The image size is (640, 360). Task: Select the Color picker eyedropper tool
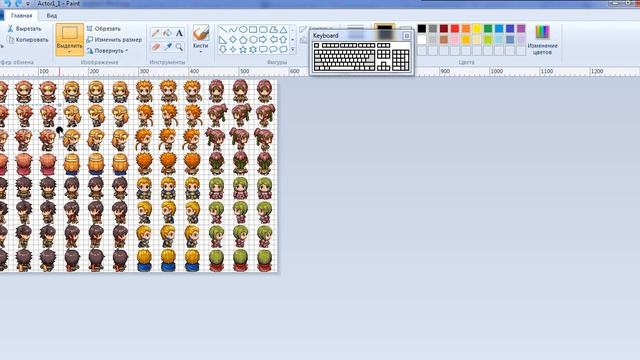click(167, 47)
